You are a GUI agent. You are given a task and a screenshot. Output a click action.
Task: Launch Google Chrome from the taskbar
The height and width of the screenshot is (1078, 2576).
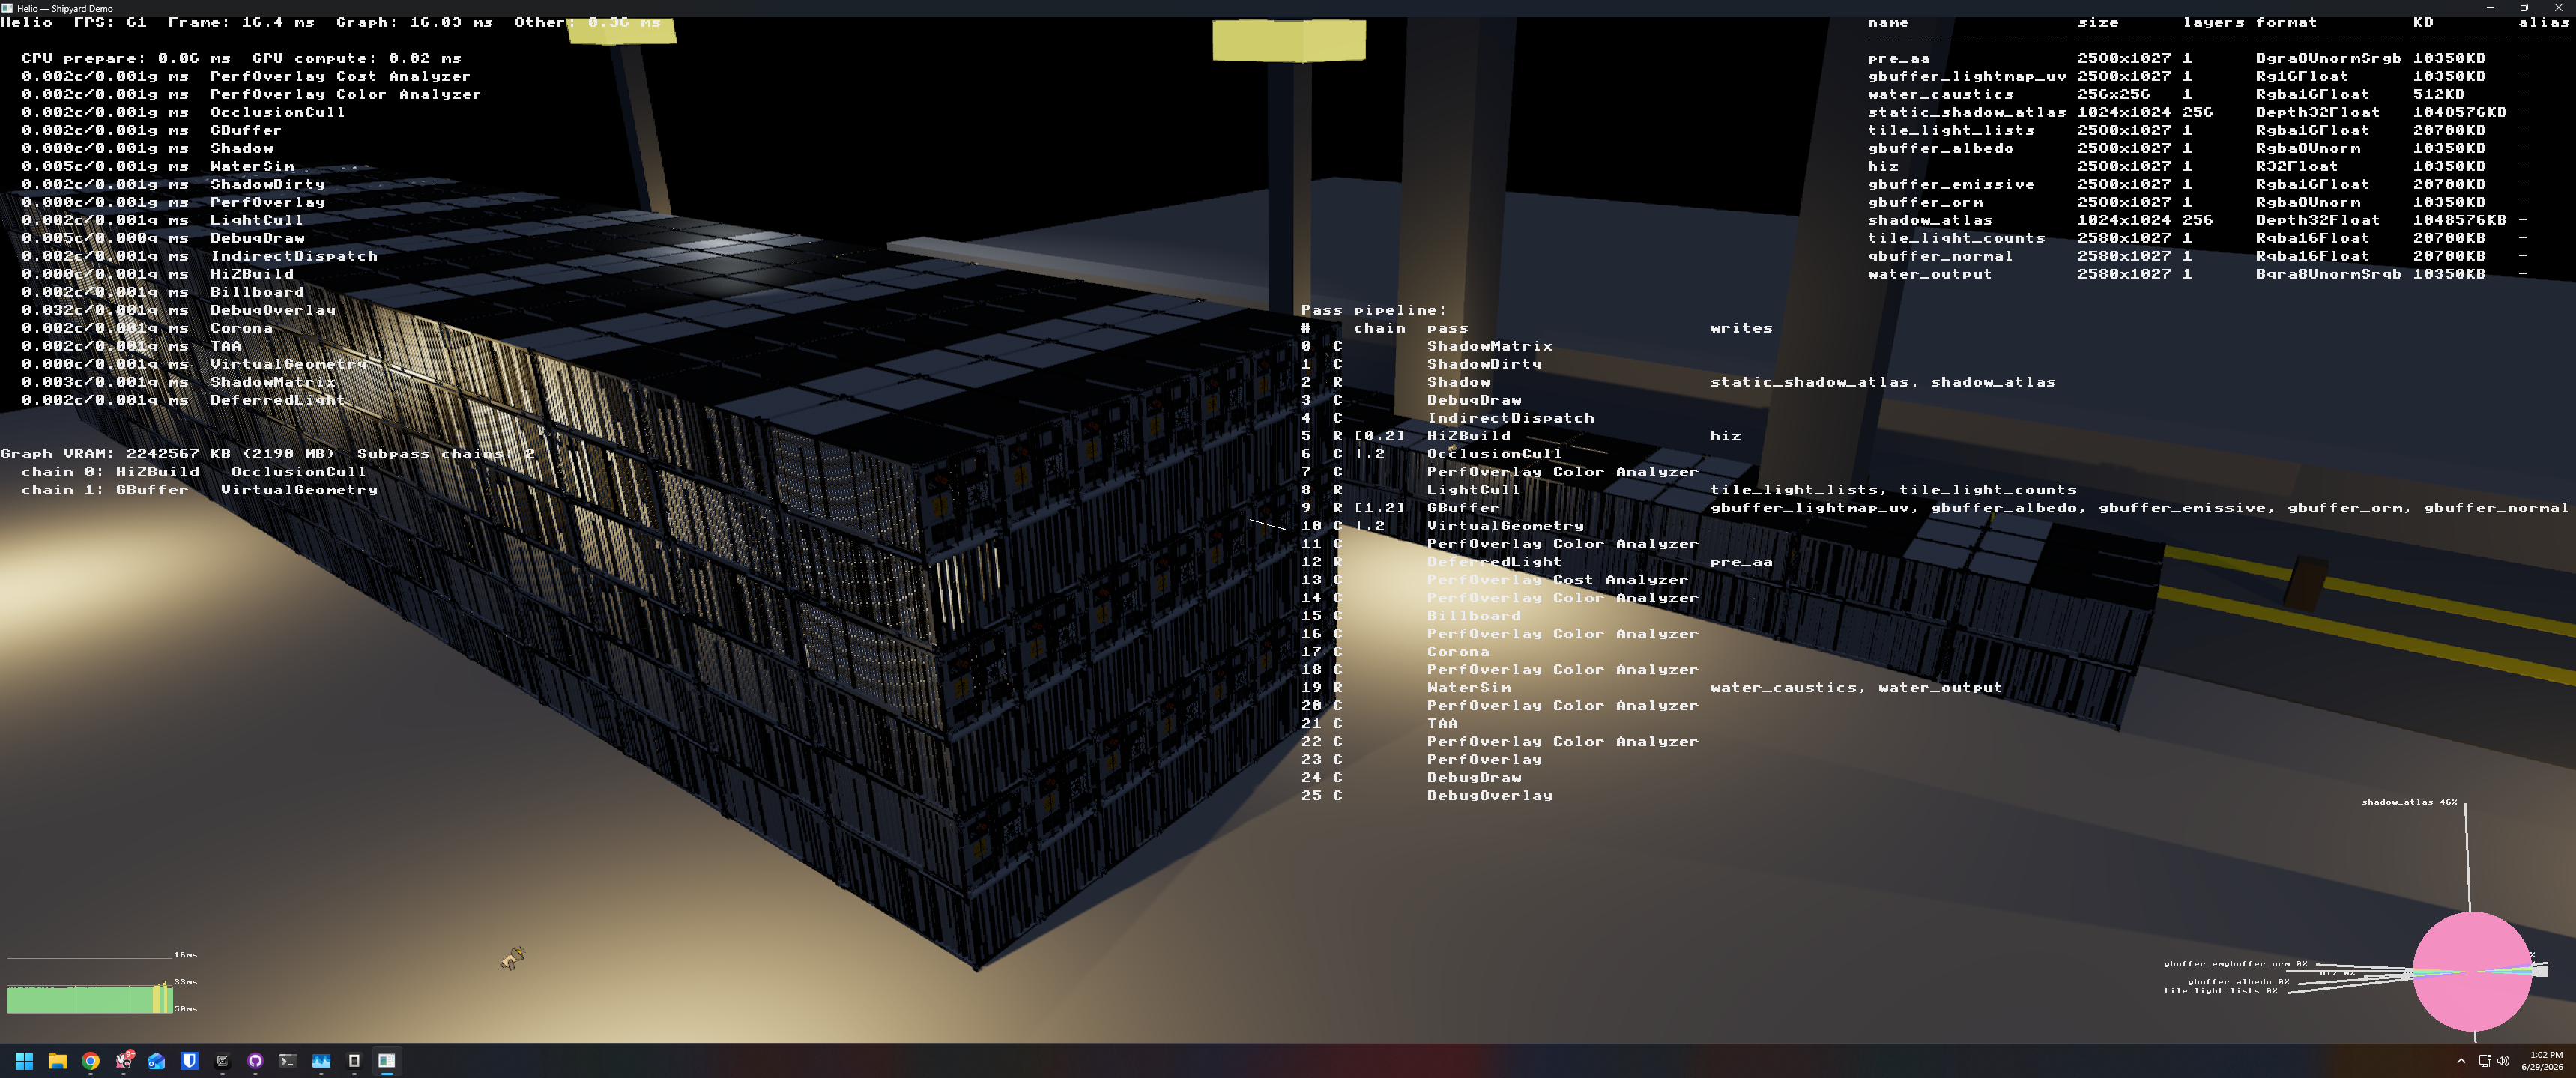[x=90, y=1061]
